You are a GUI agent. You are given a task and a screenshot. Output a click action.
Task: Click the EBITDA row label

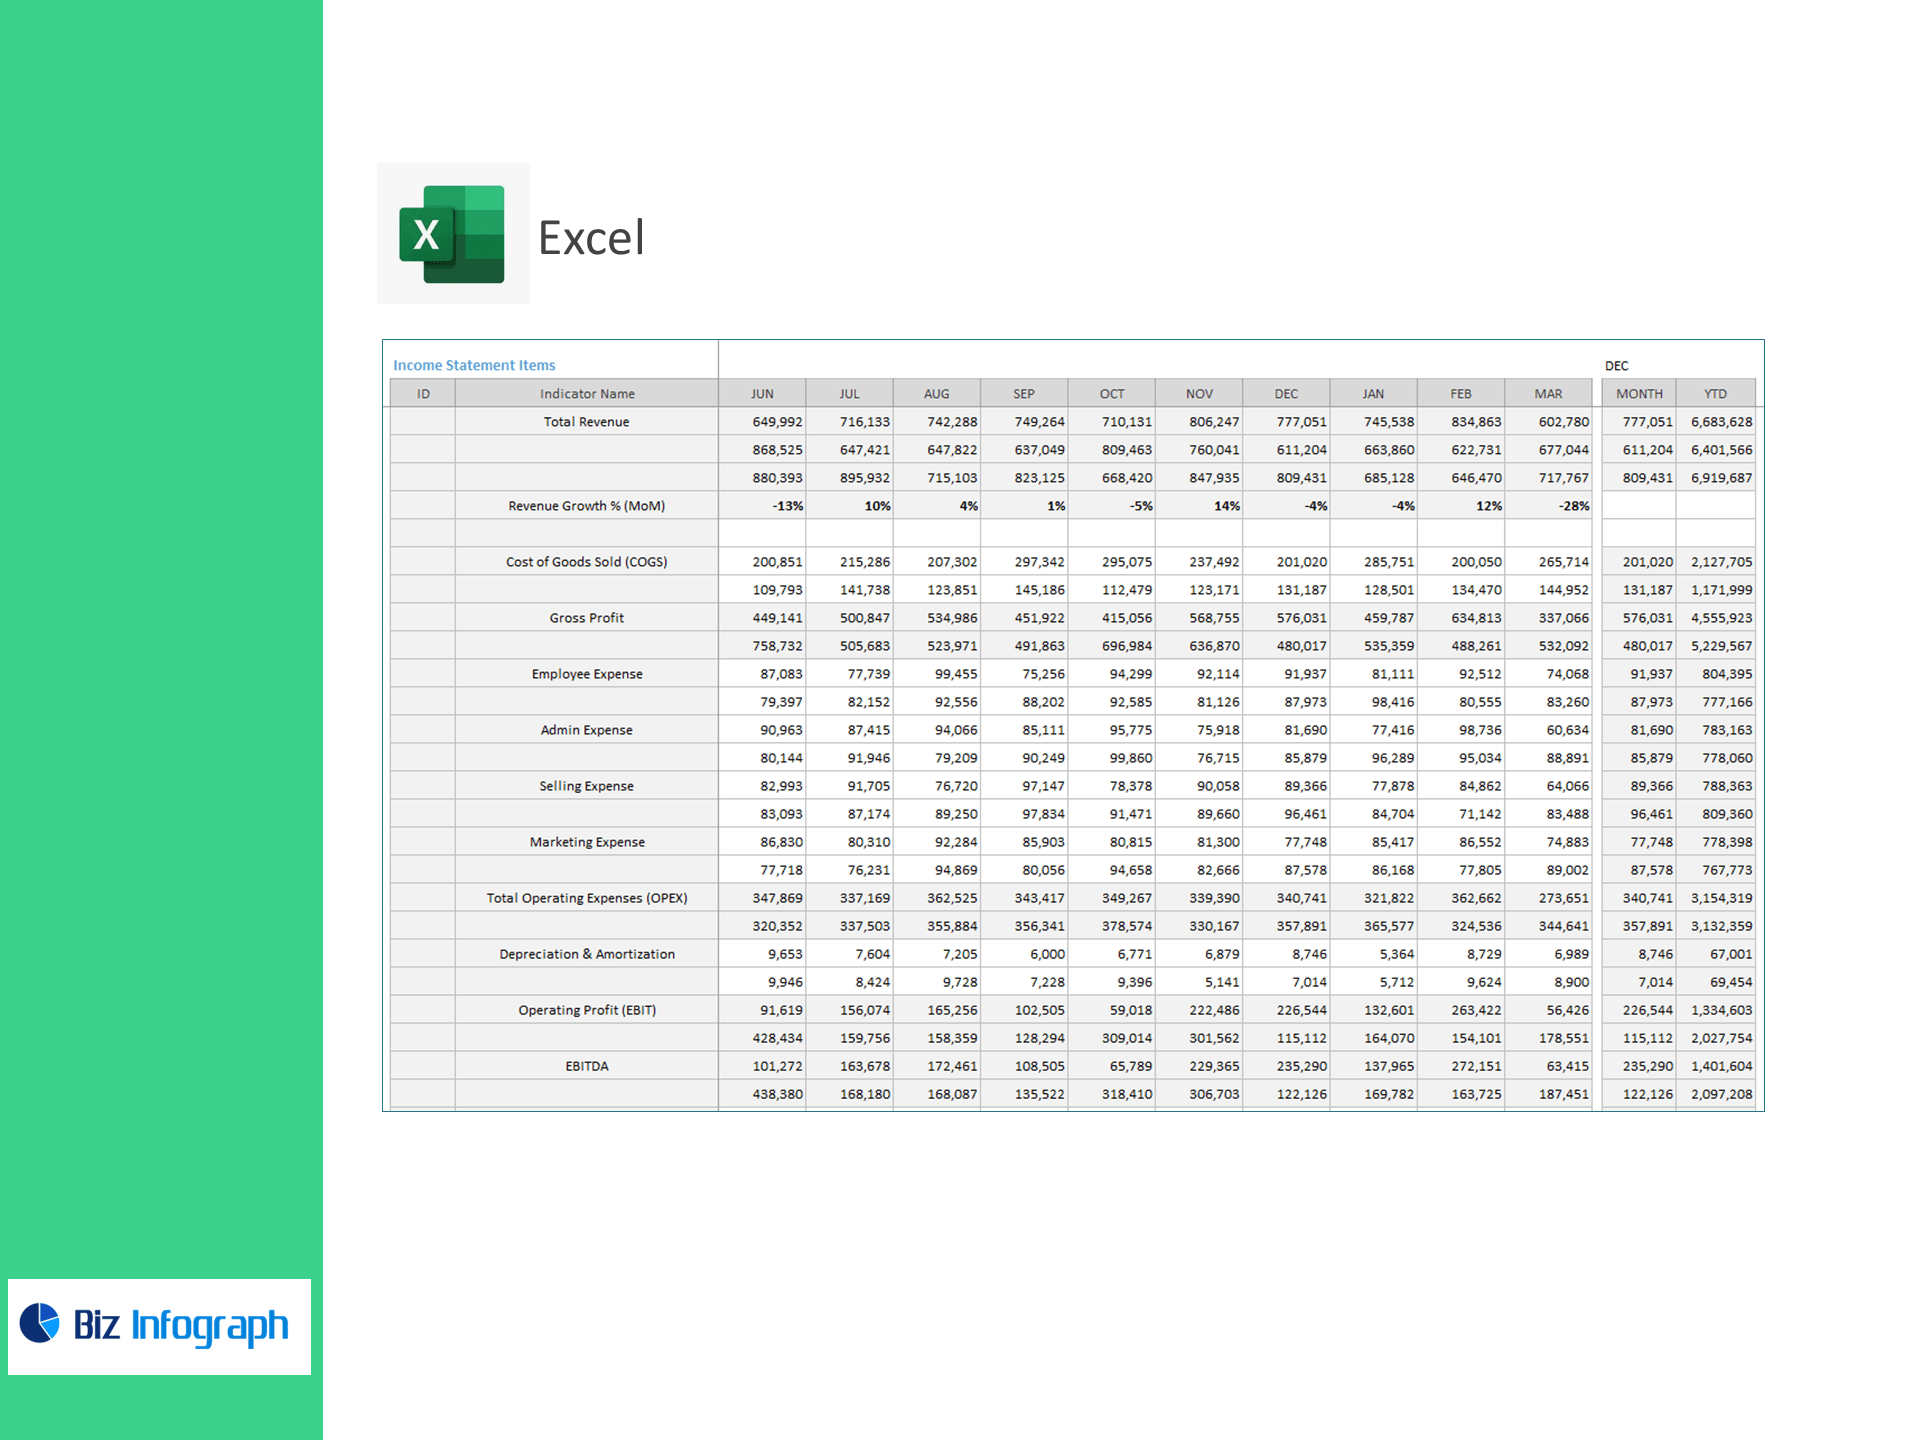click(587, 1066)
